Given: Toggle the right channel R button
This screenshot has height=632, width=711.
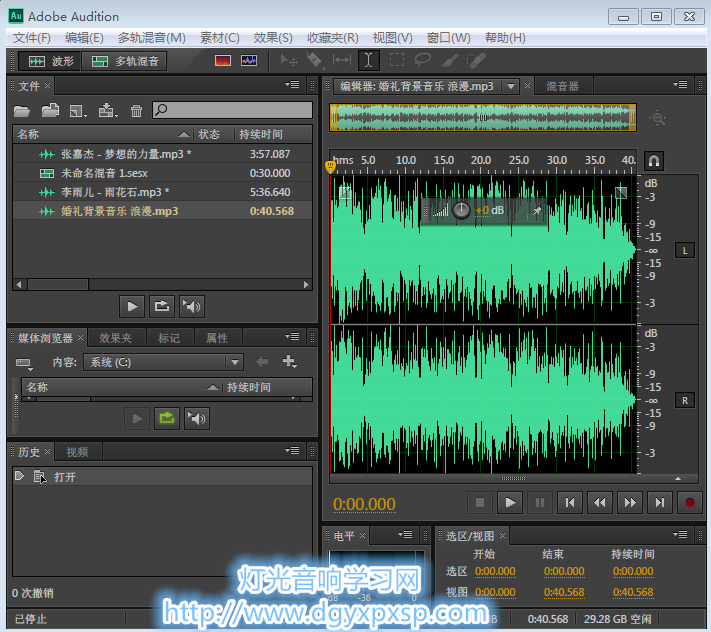Looking at the screenshot, I should [x=685, y=400].
